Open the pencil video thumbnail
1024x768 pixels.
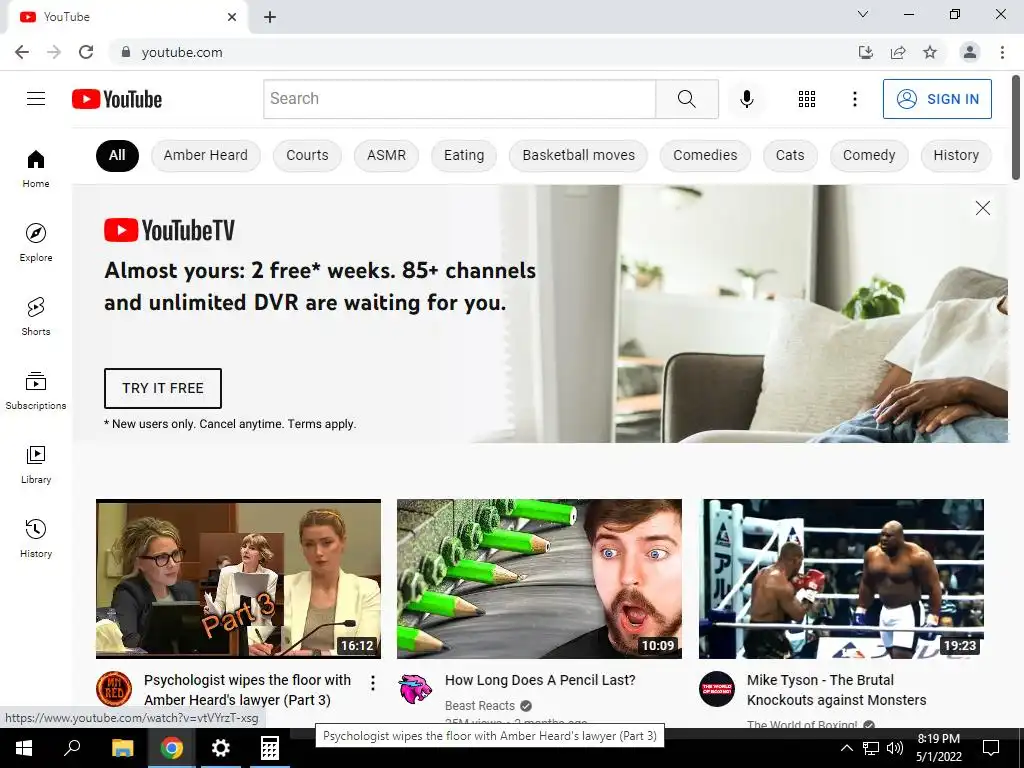539,579
